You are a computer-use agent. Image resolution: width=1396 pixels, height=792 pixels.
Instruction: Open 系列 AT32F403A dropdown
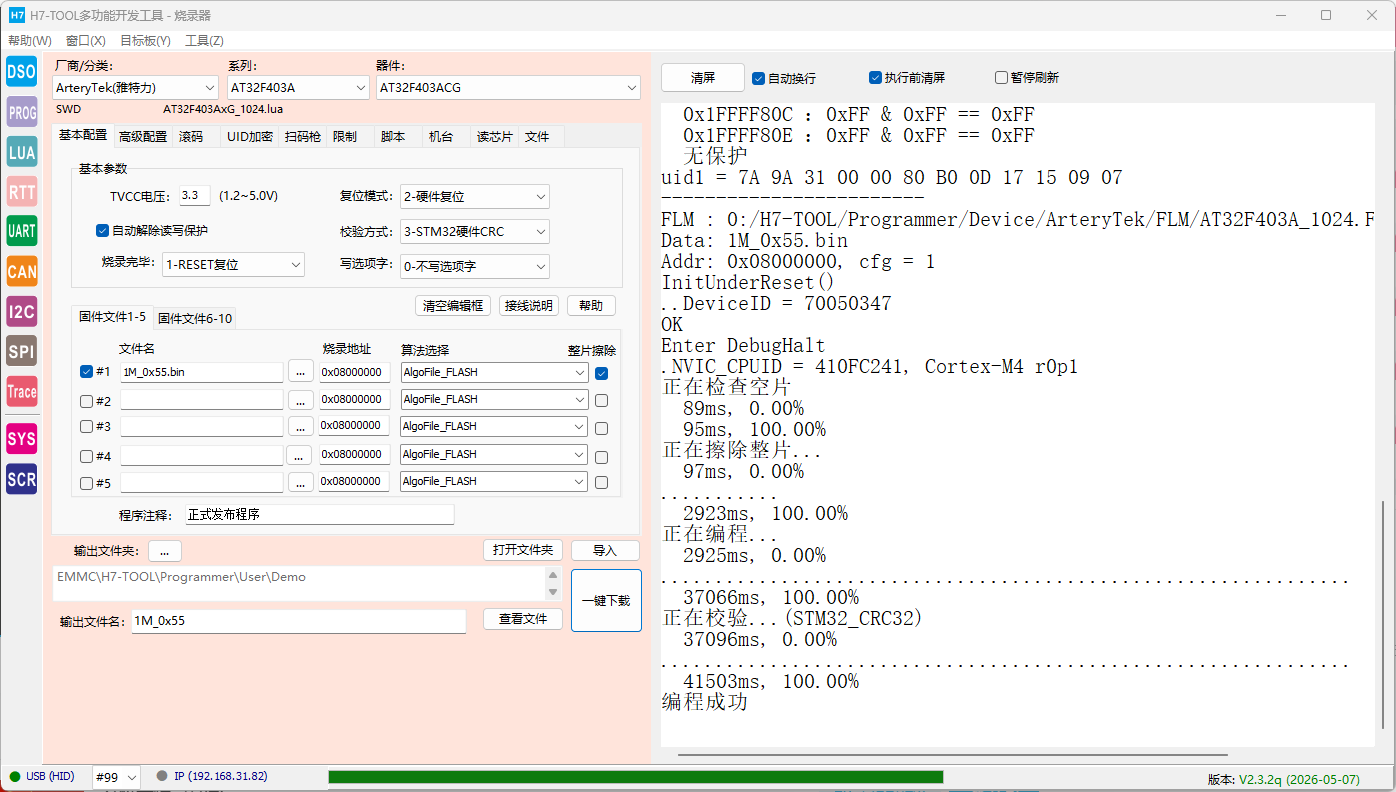(x=298, y=88)
